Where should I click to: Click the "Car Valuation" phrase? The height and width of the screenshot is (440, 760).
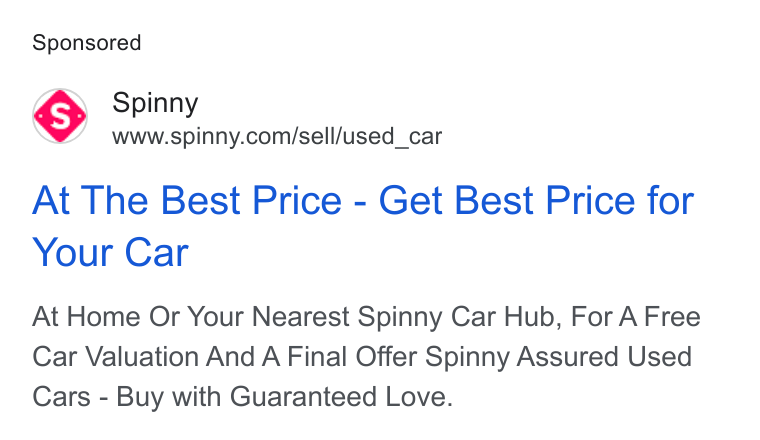115,357
